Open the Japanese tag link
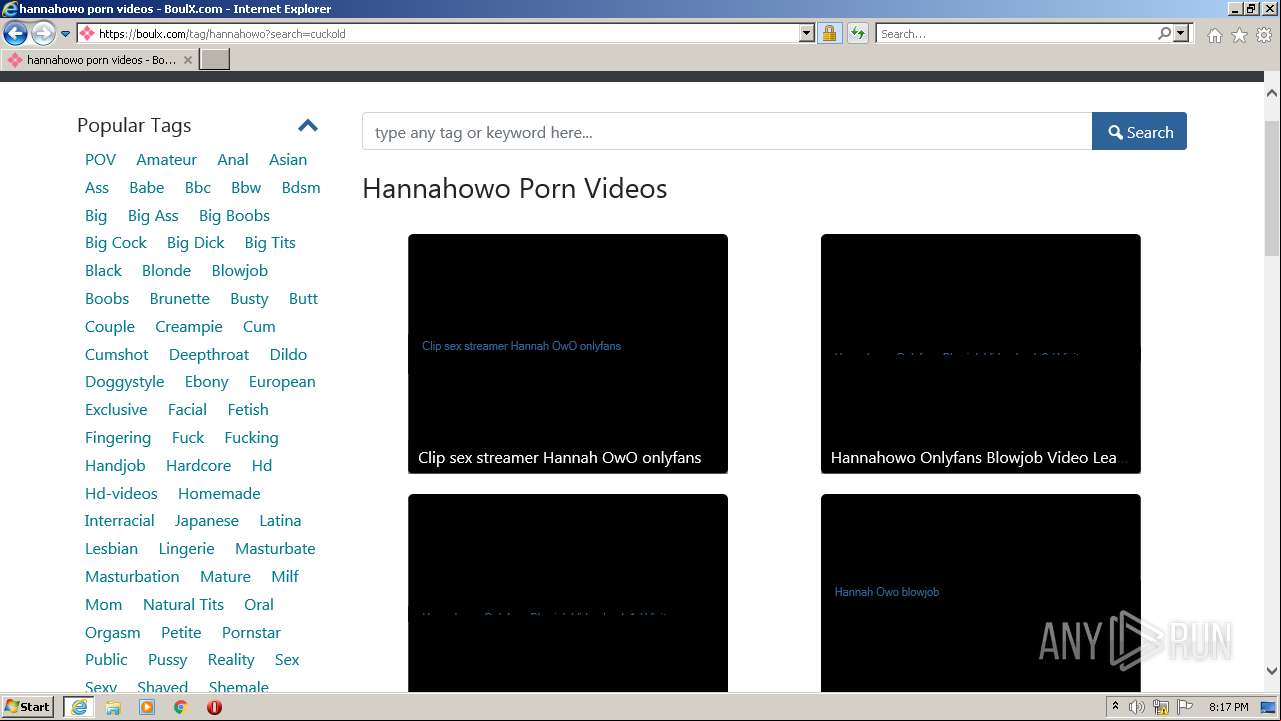This screenshot has height=721, width=1281. coord(207,521)
